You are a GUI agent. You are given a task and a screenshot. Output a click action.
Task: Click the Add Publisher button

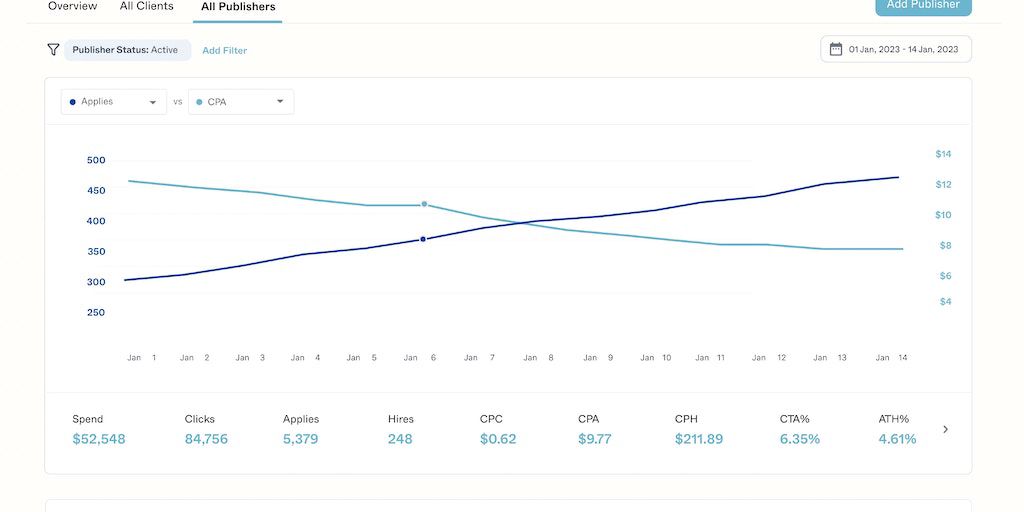pos(922,6)
